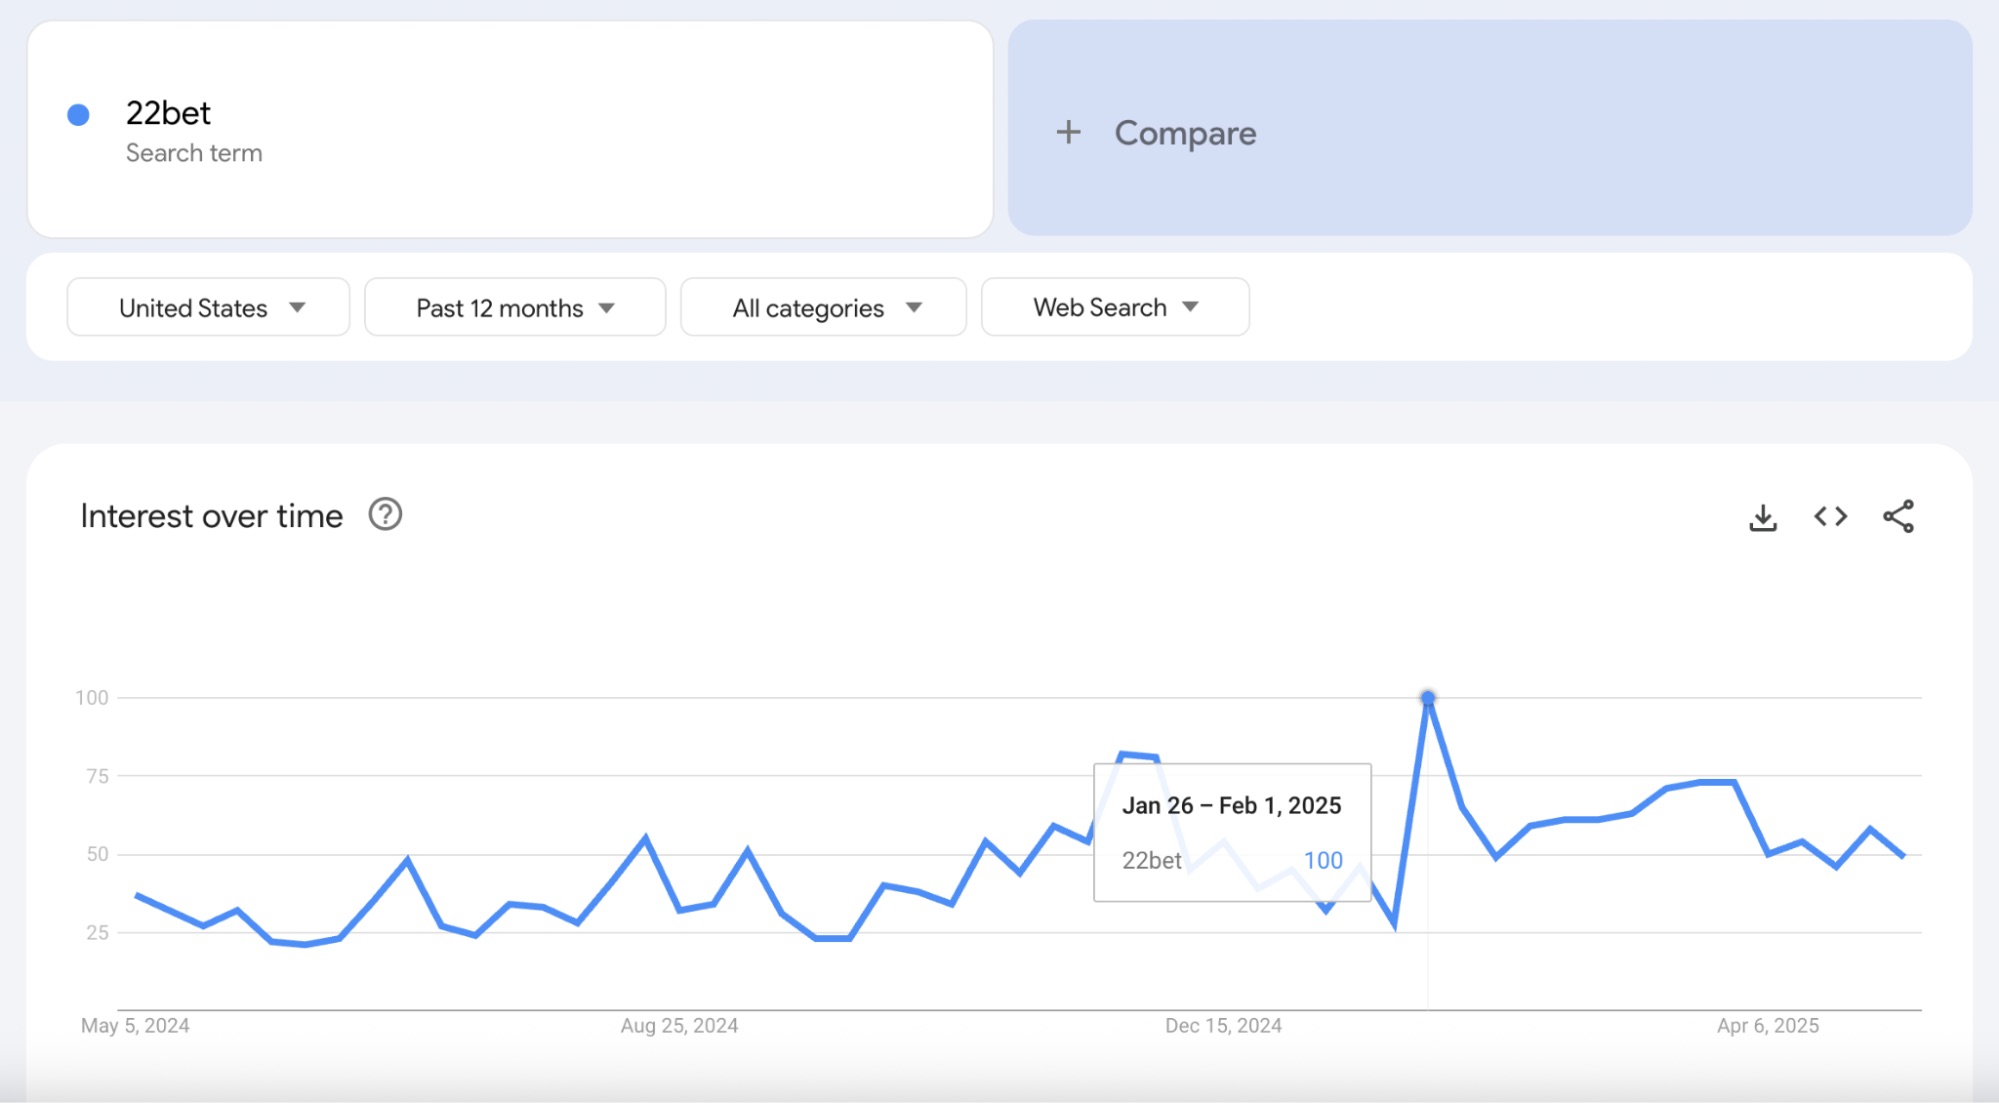The image size is (1999, 1103).
Task: Select the peak data point at 100
Action: pyautogui.click(x=1428, y=697)
